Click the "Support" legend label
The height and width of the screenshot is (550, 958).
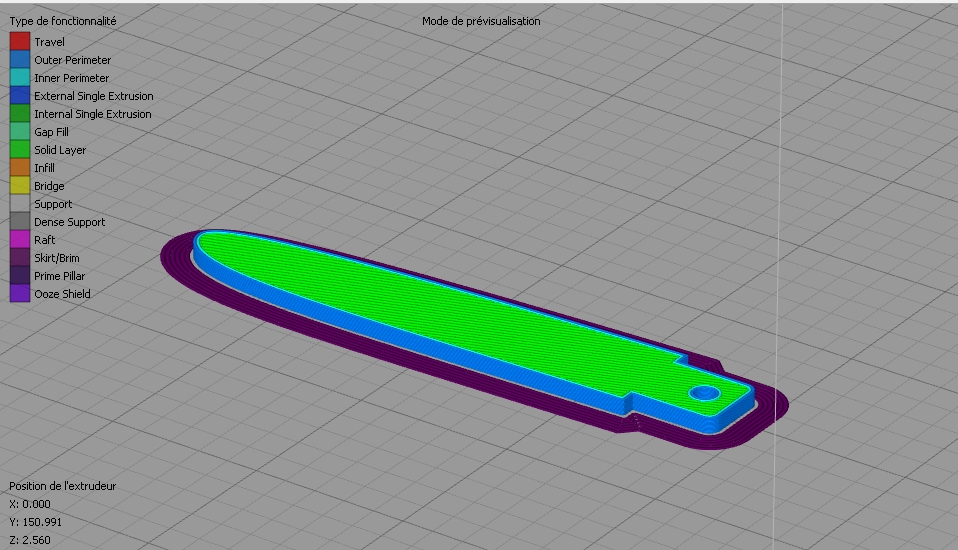53,204
